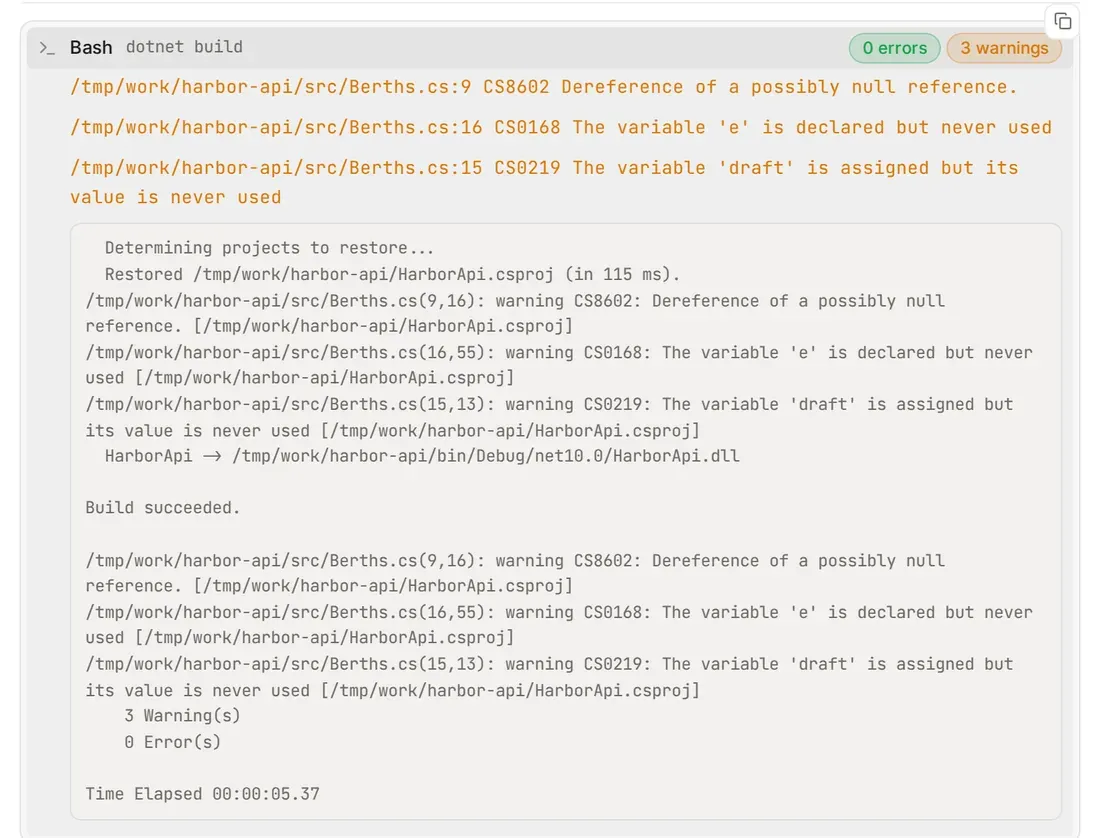The image size is (1100, 838).
Task: Click the 'Restored HarborApi.csproj' output line
Action: click(x=392, y=274)
